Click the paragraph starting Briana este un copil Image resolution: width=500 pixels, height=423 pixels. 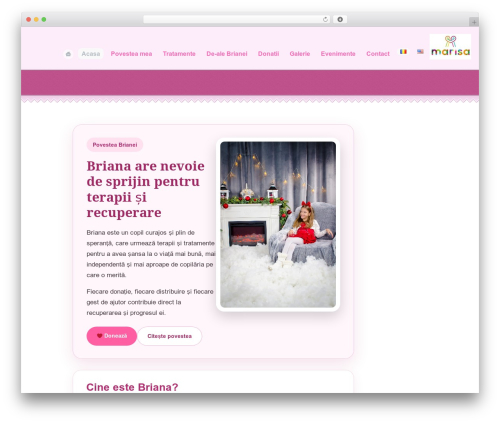[x=151, y=254]
